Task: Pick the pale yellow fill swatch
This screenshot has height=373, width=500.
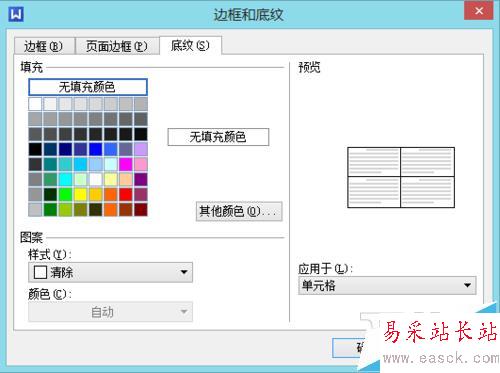Action: (111, 179)
